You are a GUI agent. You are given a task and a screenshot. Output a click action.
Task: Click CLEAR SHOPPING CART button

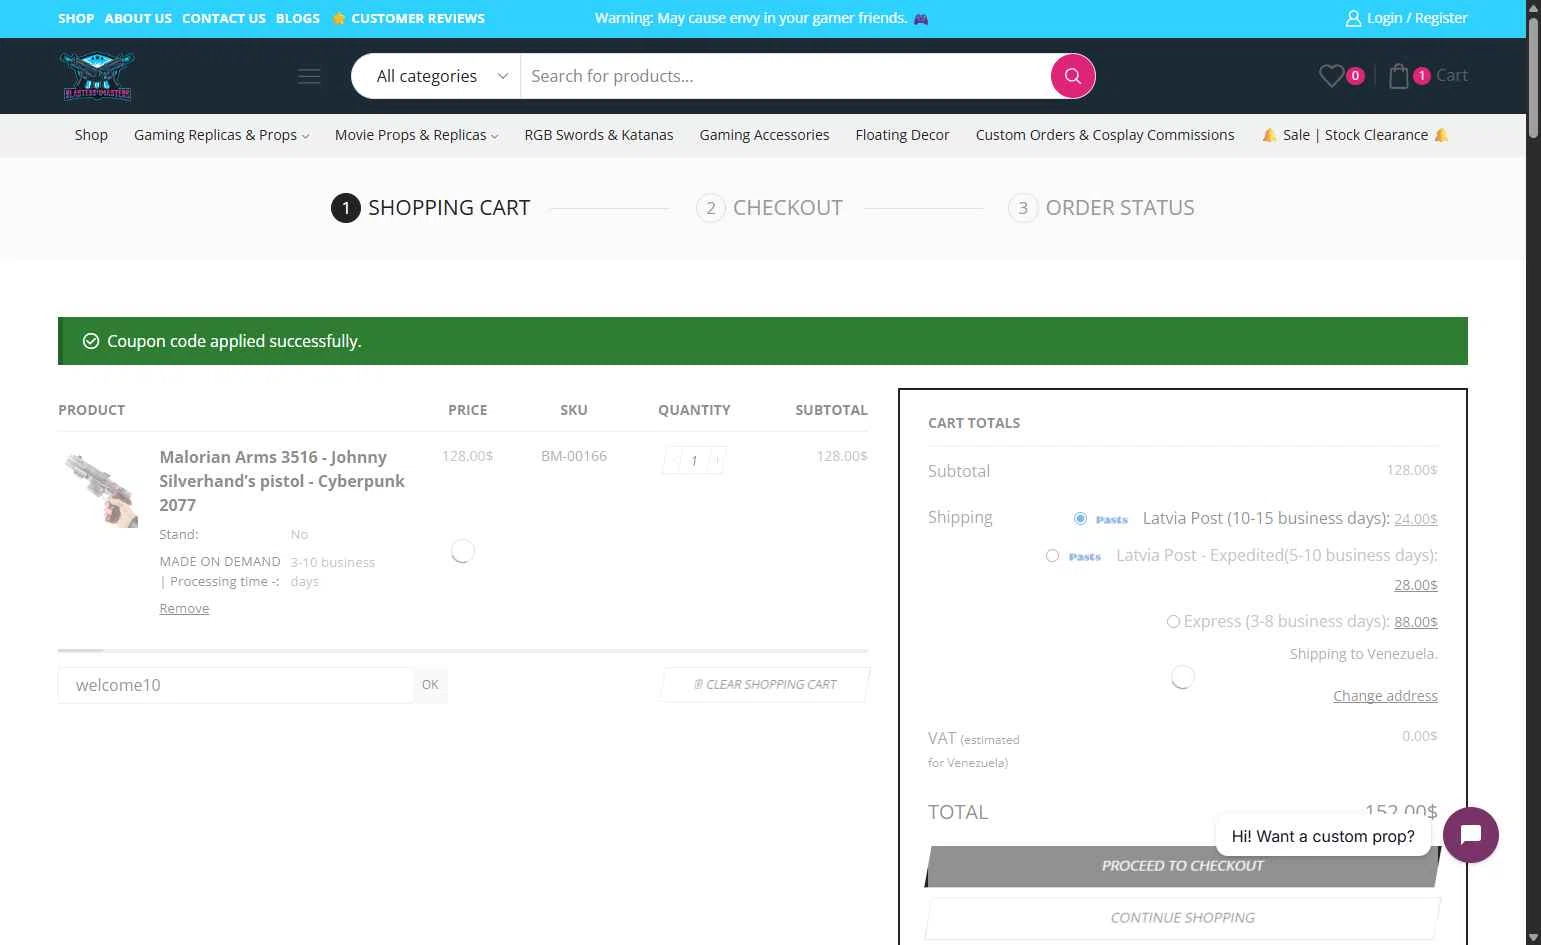click(765, 685)
